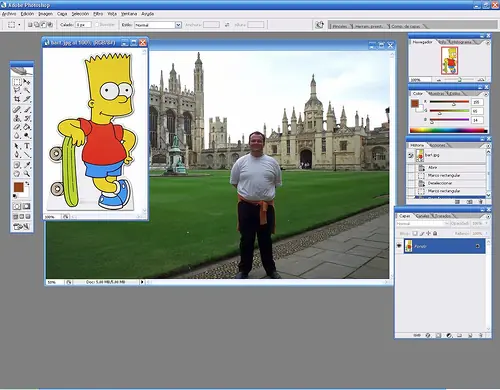
Task: Open the Filtro menu
Action: click(98, 14)
